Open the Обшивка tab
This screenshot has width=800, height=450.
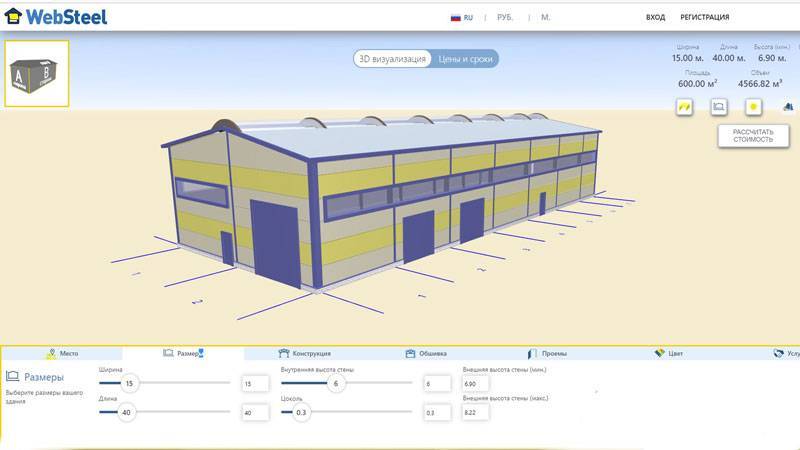pos(426,353)
